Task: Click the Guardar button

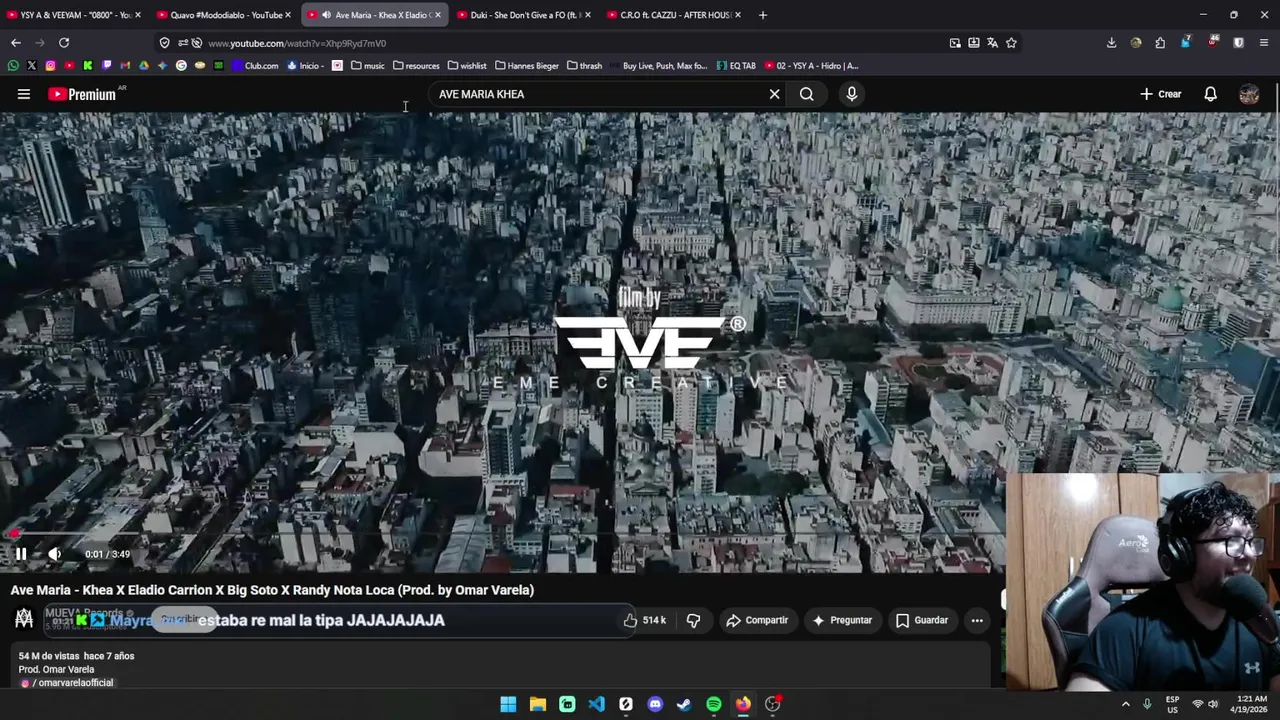Action: pos(921,620)
